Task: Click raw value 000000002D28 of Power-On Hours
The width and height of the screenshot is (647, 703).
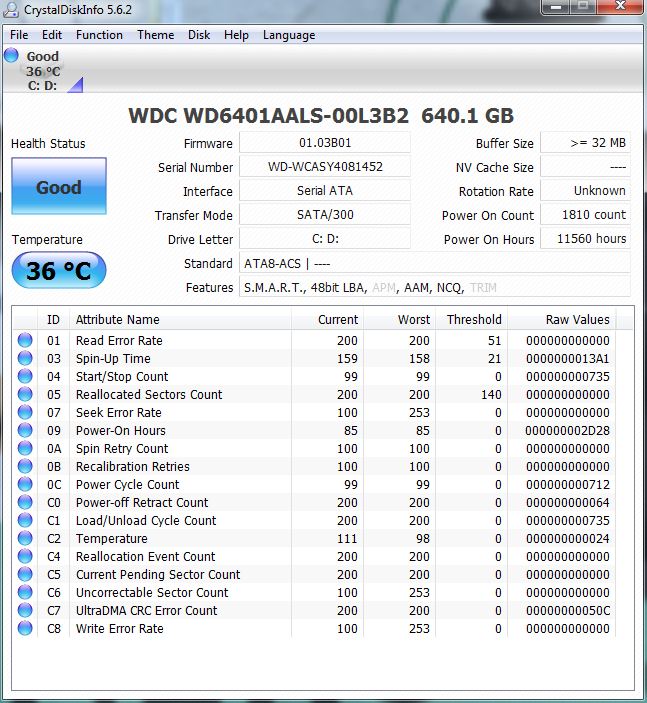Action: click(568, 430)
